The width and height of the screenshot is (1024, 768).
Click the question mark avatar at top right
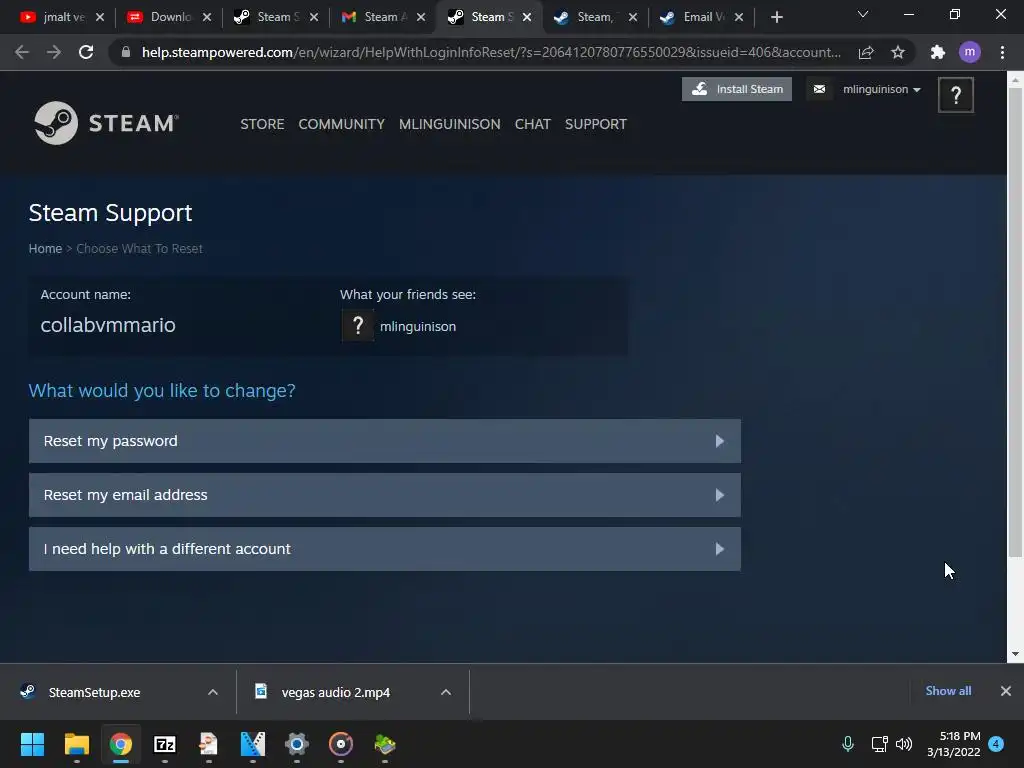[x=955, y=95]
